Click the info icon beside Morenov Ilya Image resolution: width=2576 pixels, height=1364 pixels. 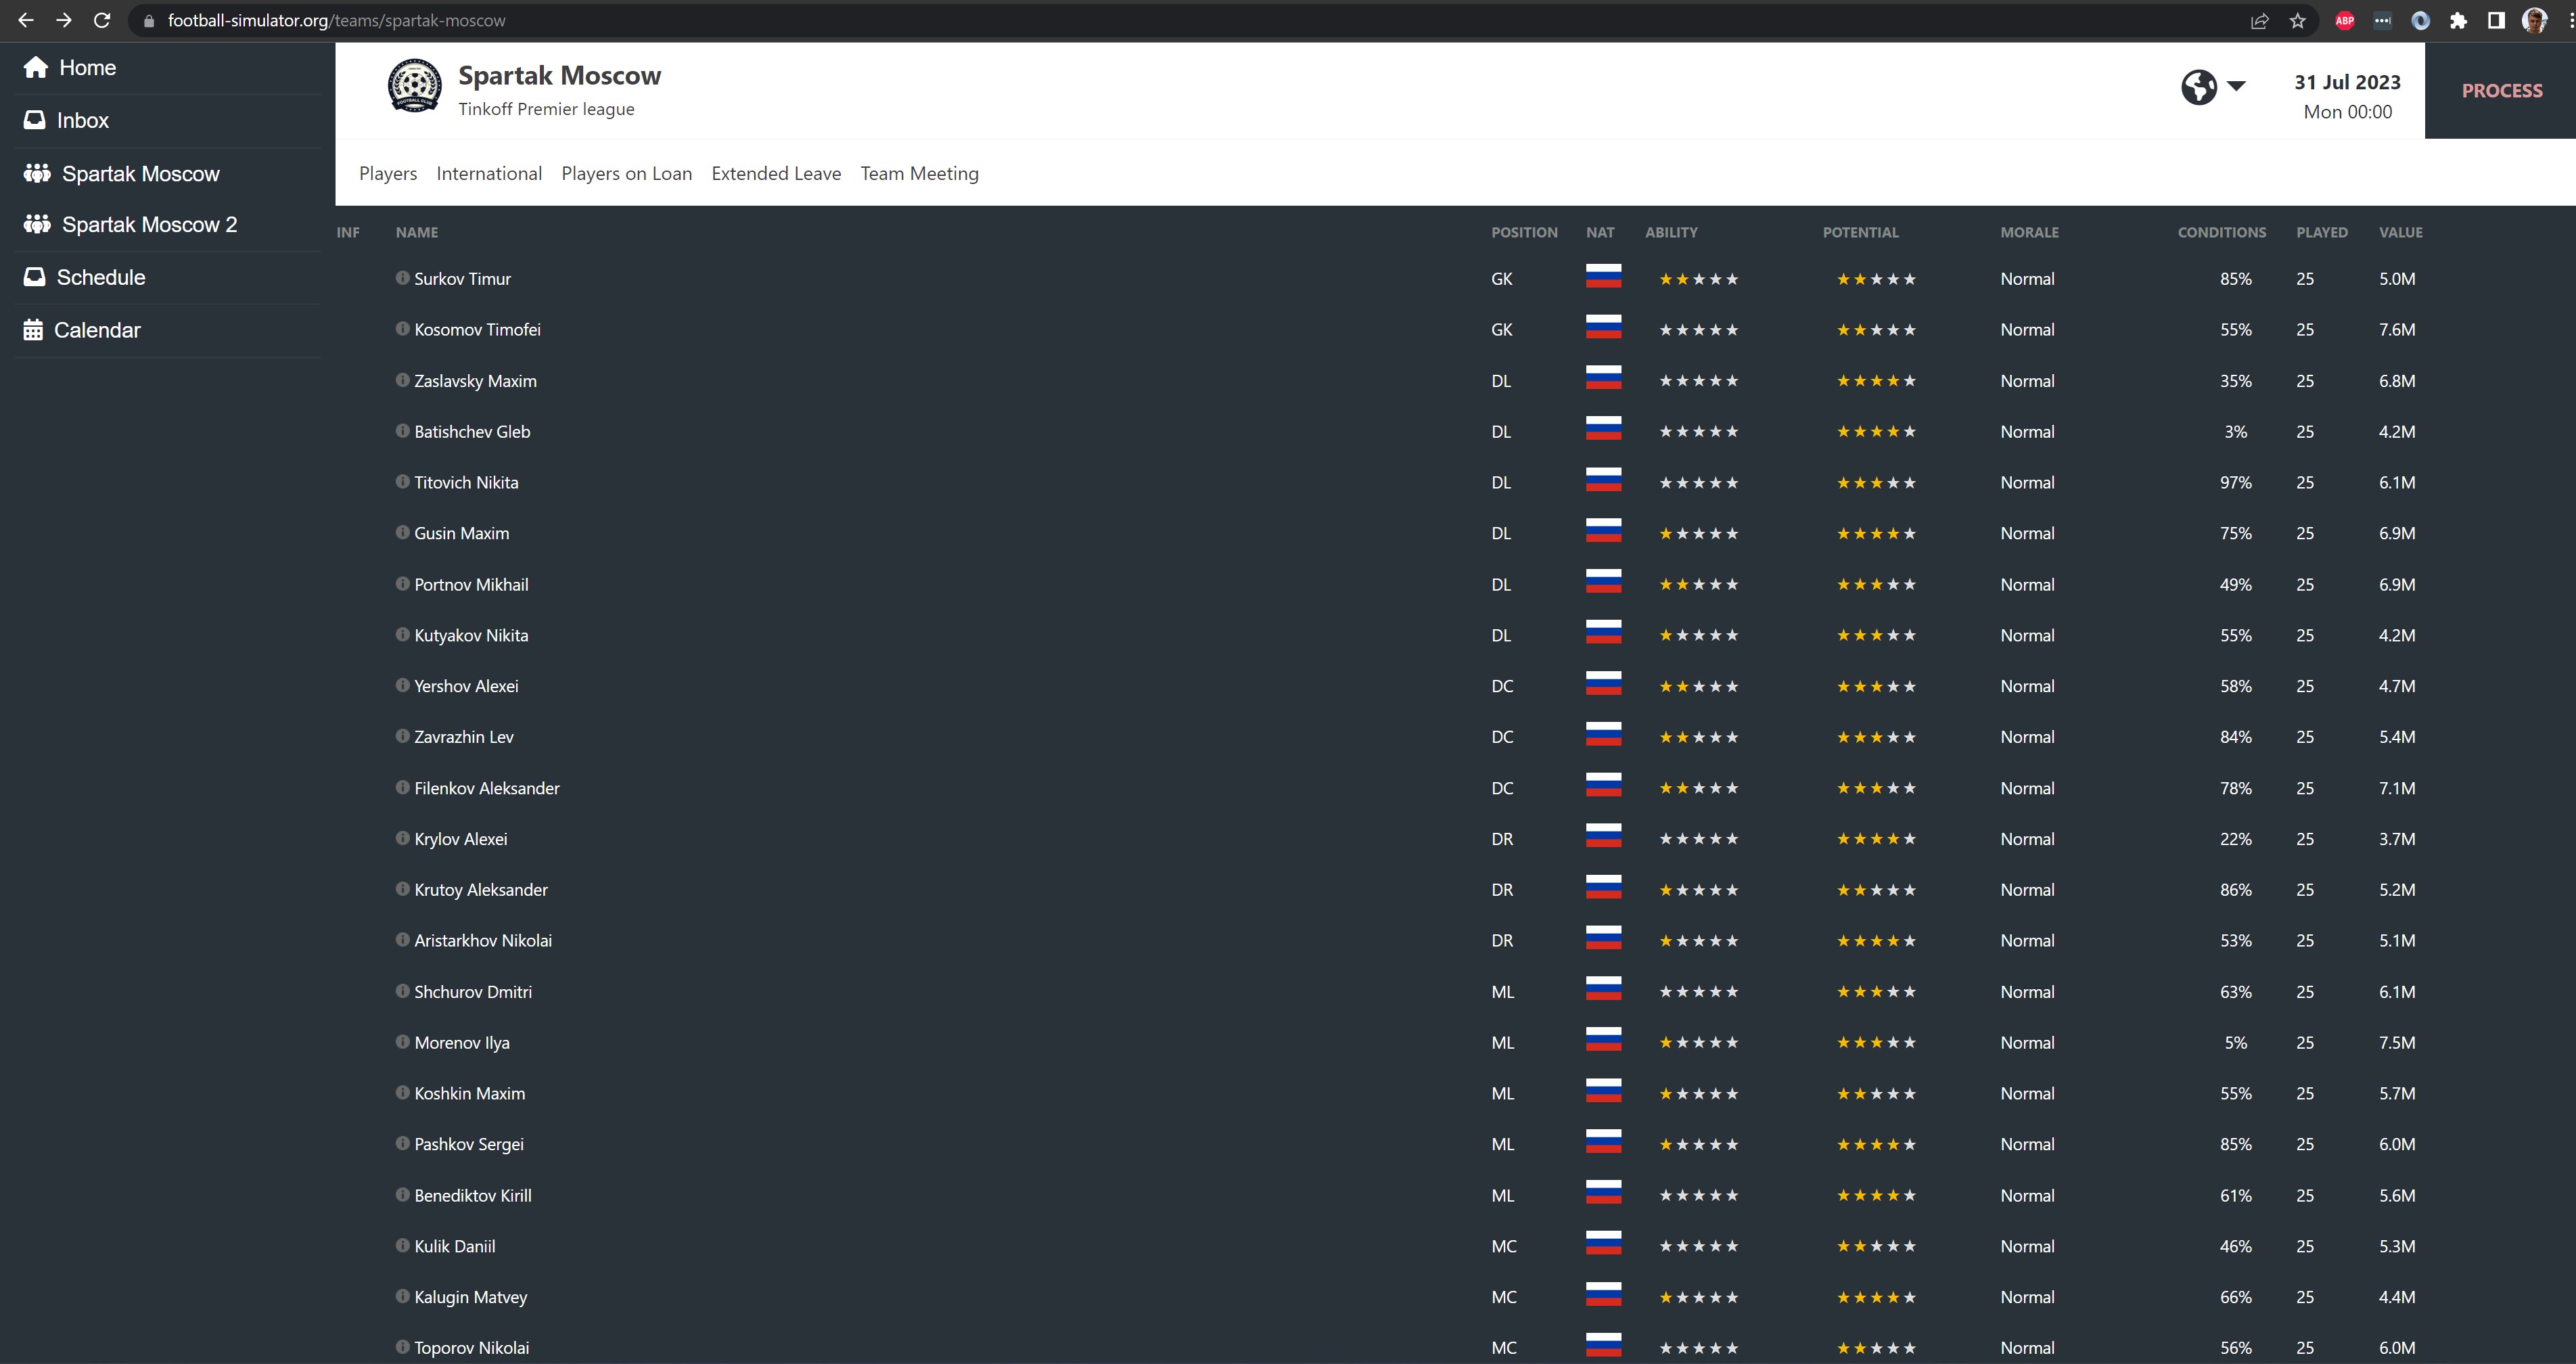(x=402, y=1042)
